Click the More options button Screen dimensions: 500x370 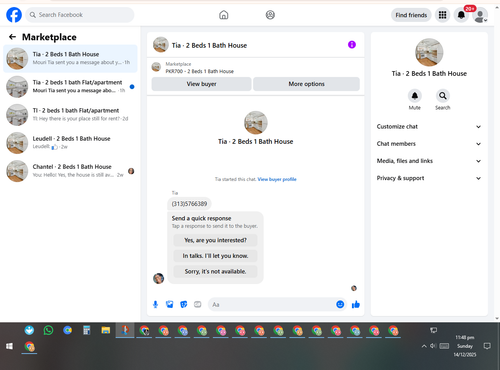(x=306, y=84)
